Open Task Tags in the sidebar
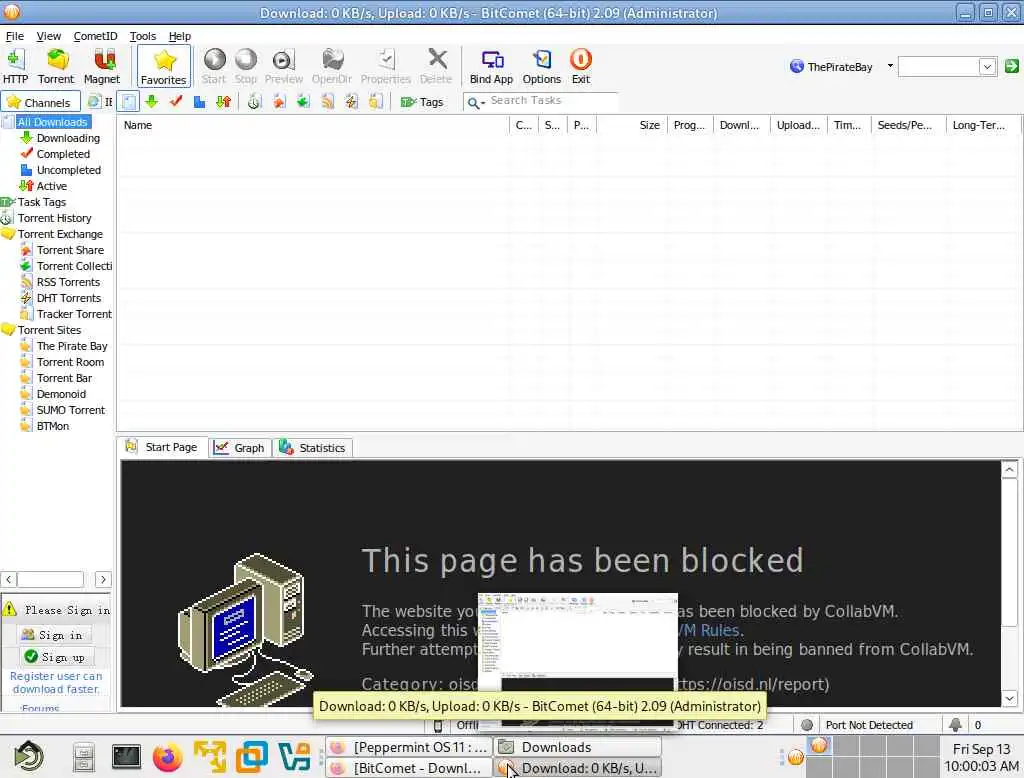This screenshot has height=778, width=1024. 41,202
